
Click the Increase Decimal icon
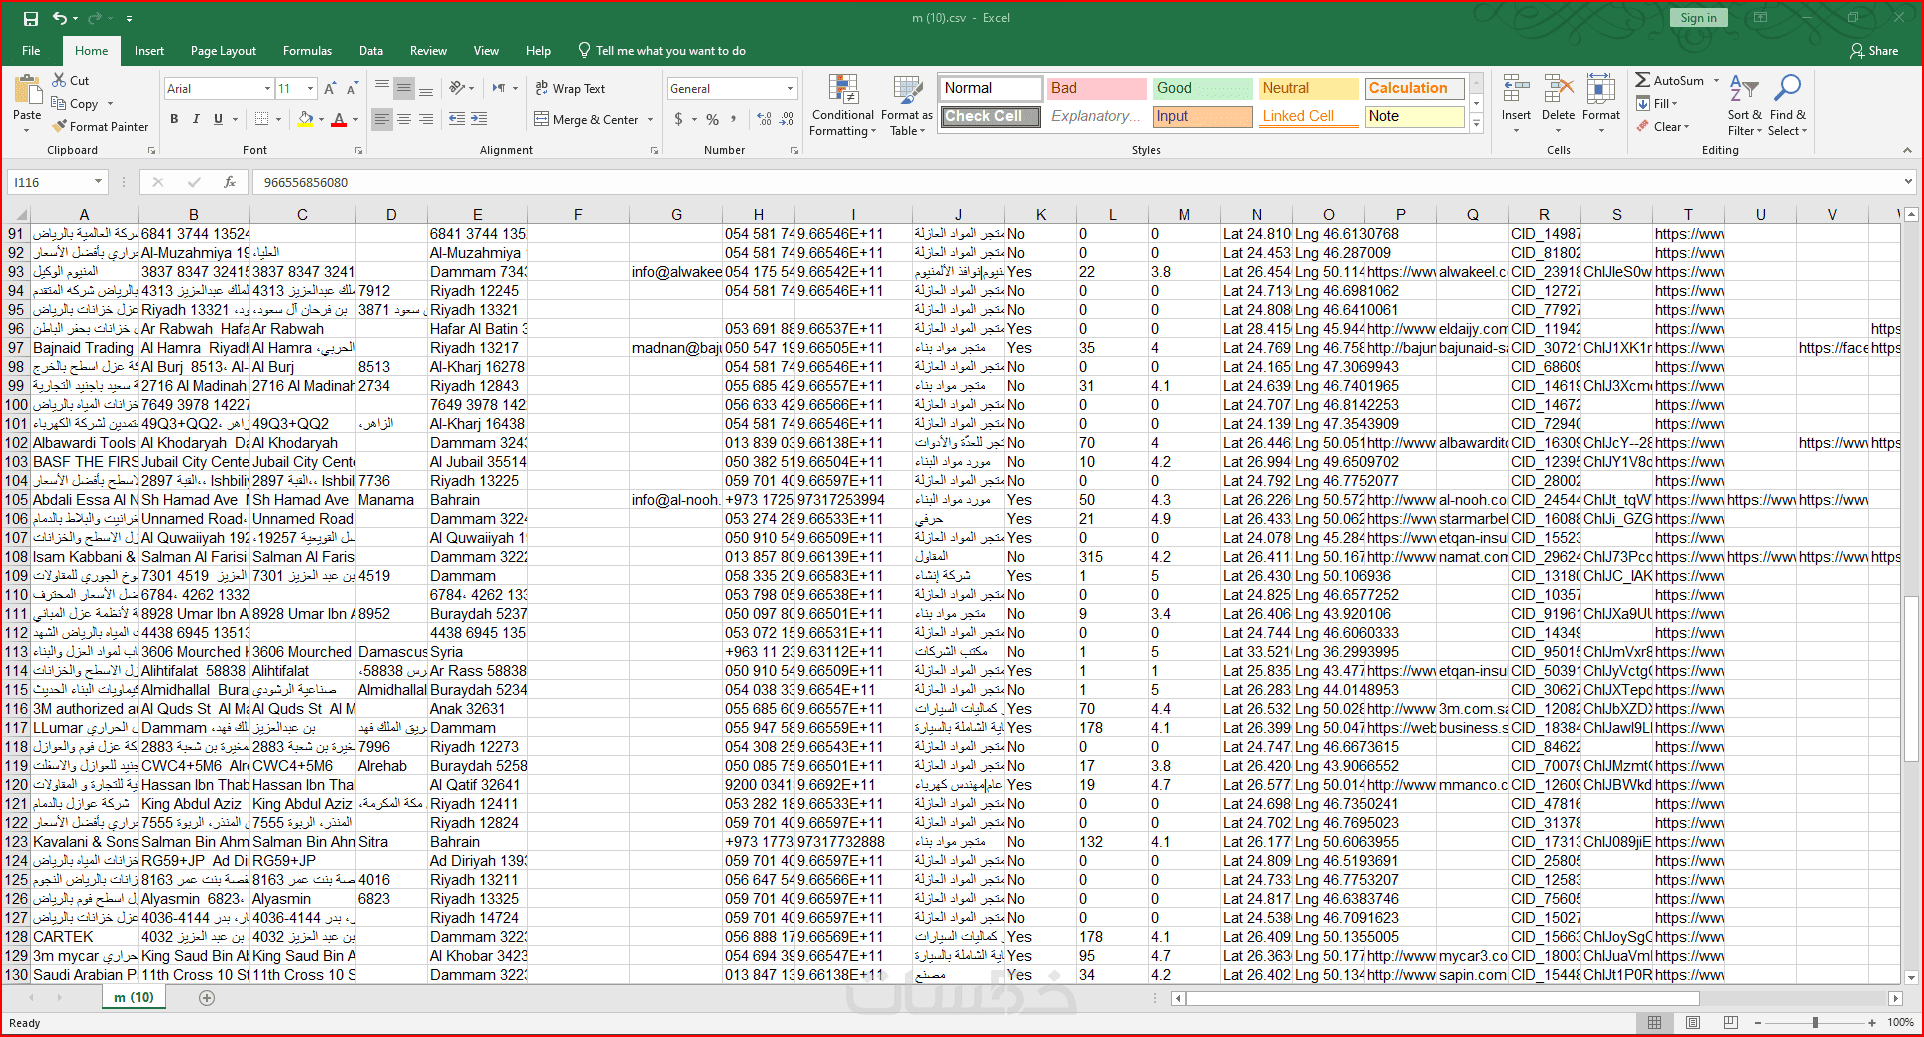tap(764, 119)
